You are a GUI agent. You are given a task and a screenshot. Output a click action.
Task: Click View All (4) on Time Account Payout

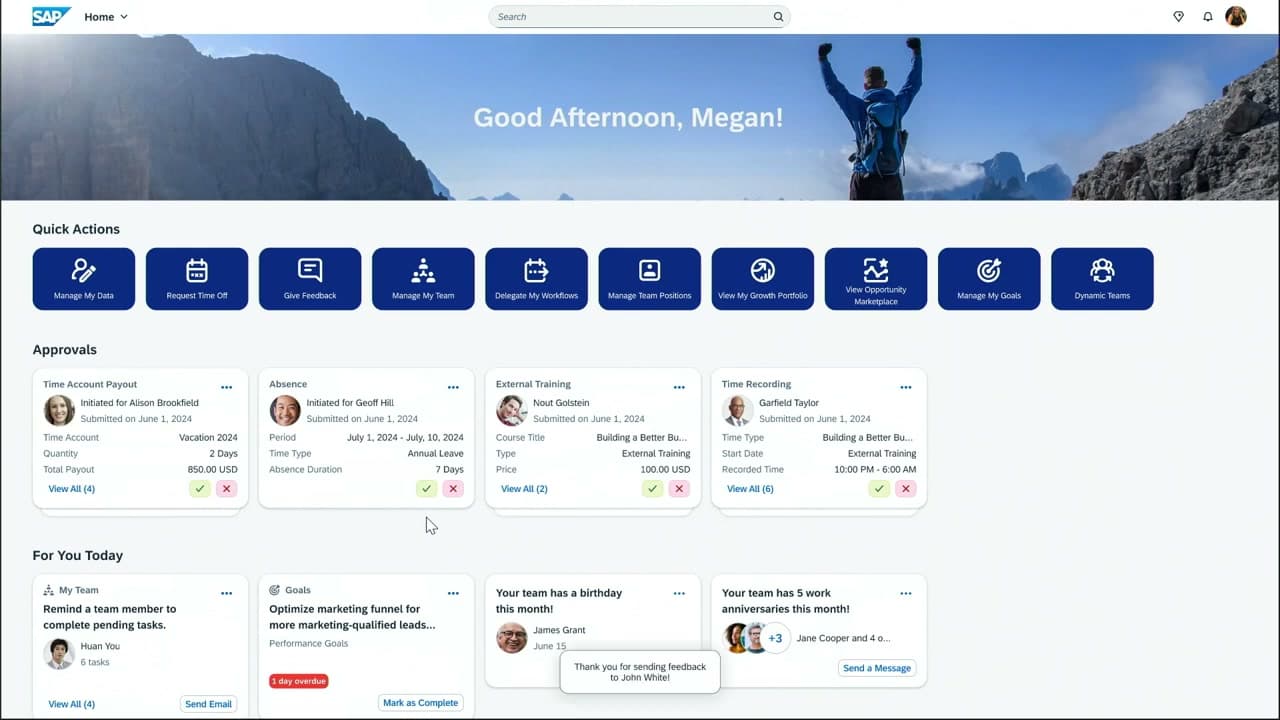coord(72,489)
